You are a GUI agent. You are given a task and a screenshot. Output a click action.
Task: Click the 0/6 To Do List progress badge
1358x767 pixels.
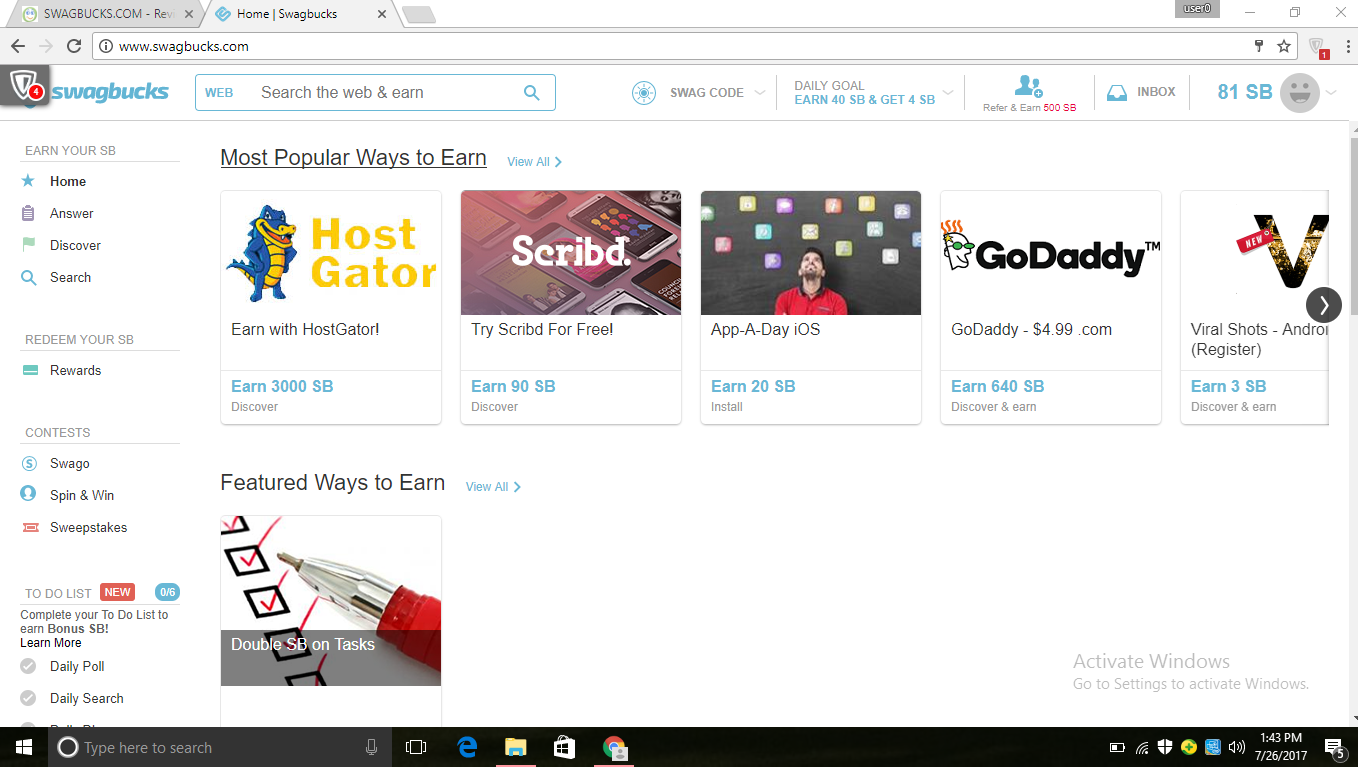pyautogui.click(x=167, y=592)
